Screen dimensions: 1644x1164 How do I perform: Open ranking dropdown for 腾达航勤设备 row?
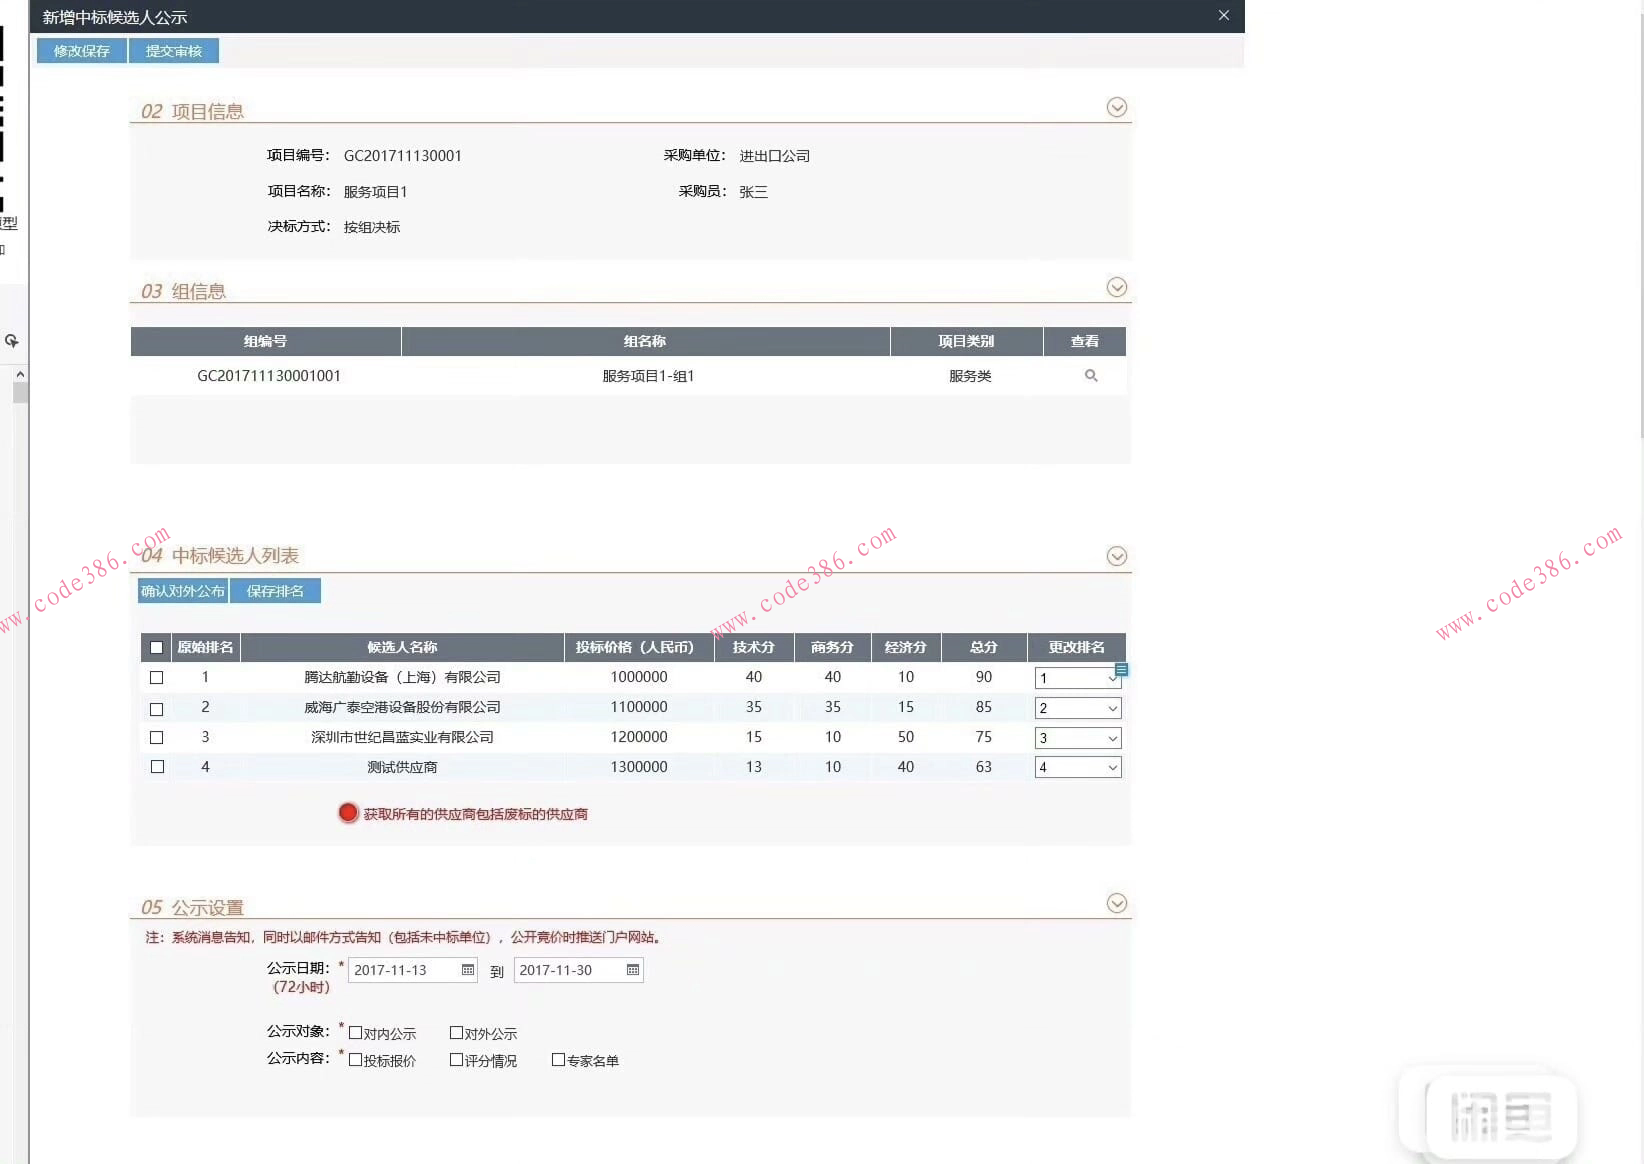pyautogui.click(x=1078, y=678)
